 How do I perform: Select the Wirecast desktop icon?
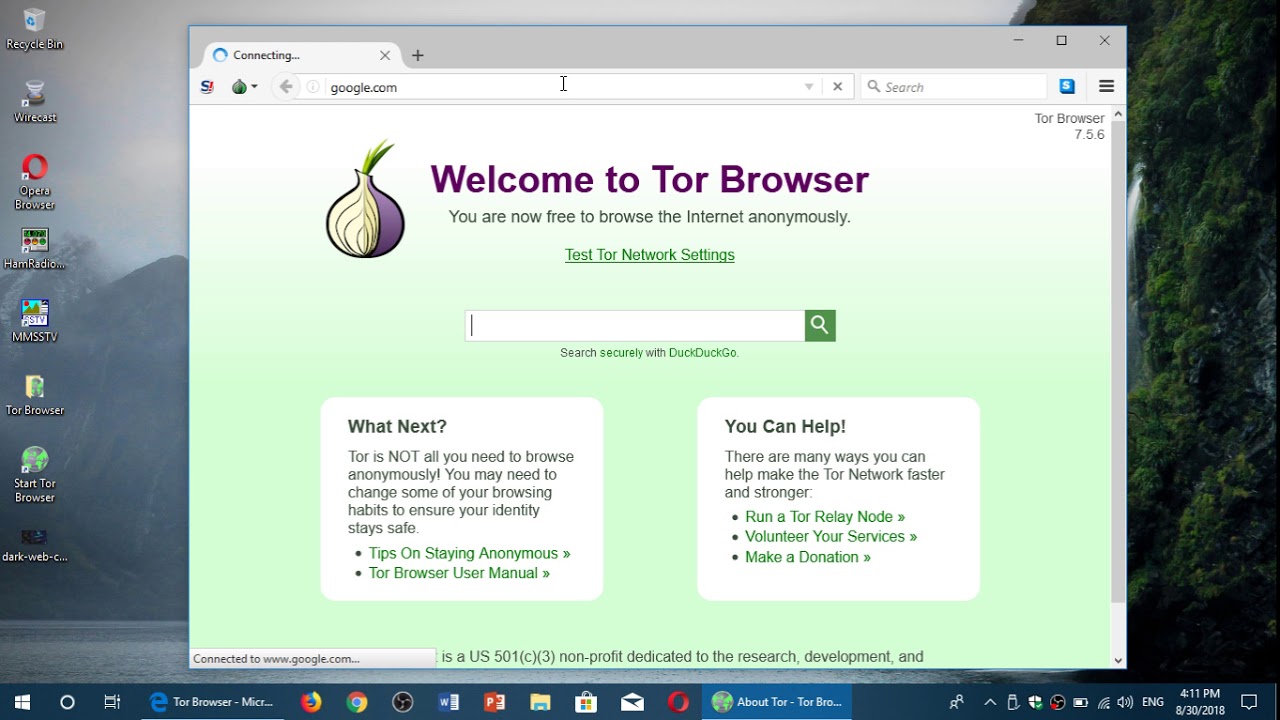point(35,102)
